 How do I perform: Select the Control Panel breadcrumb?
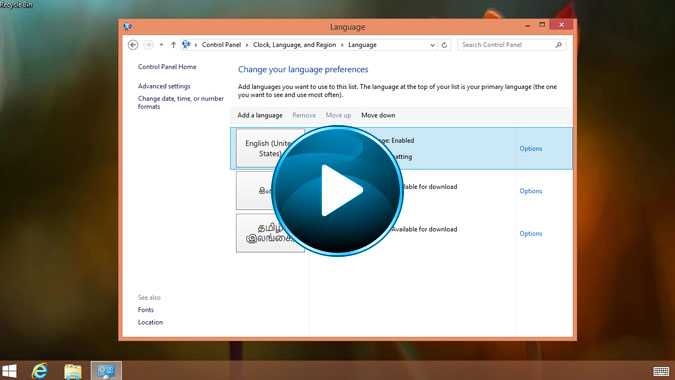click(x=221, y=45)
